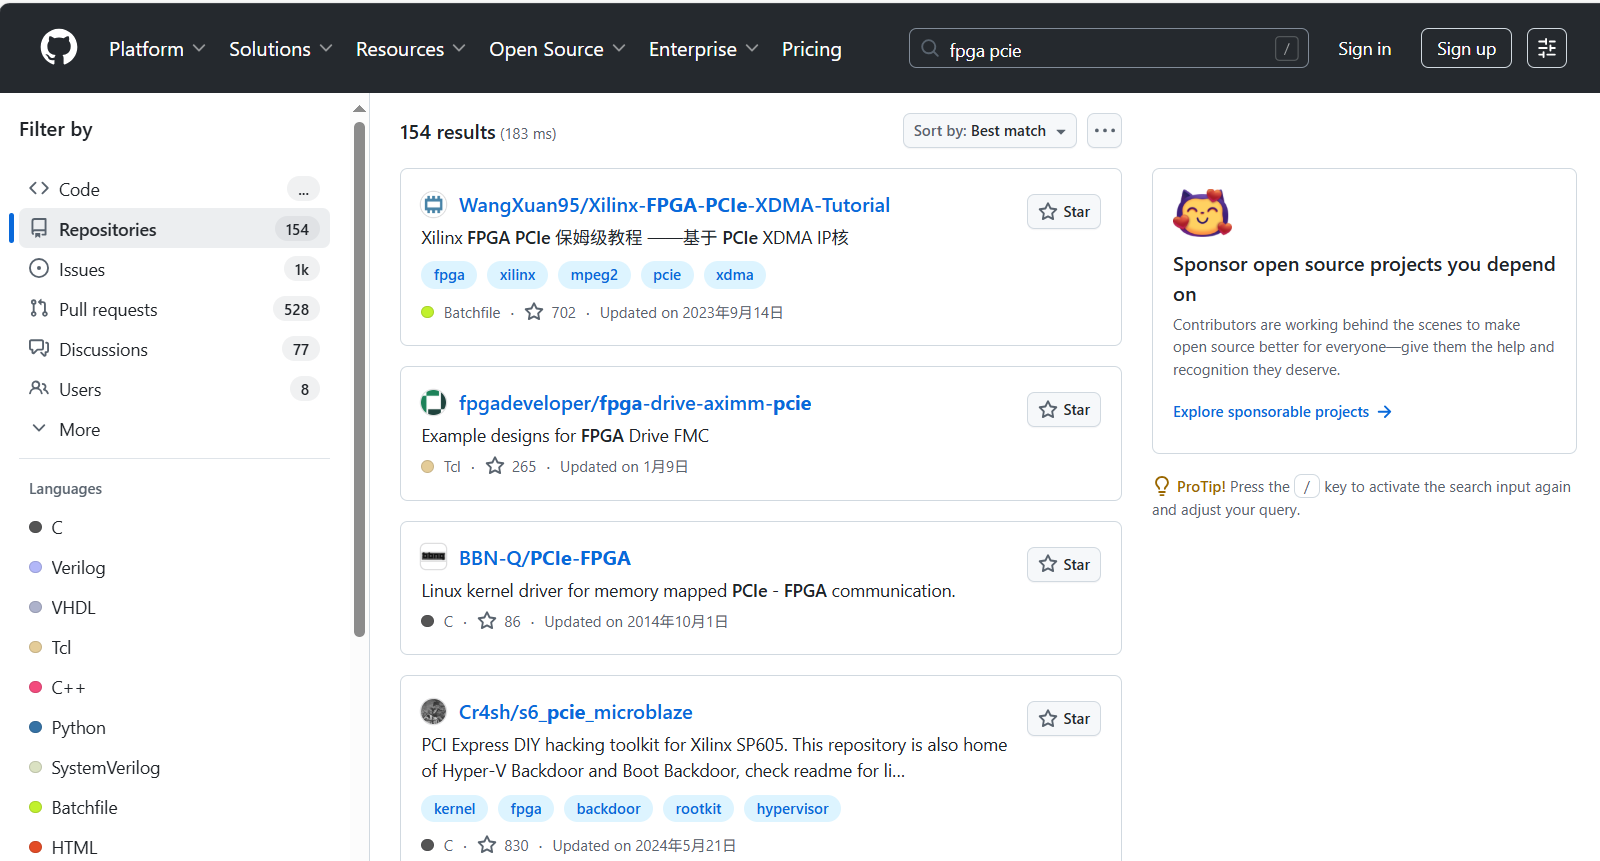The height and width of the screenshot is (861, 1600).
Task: Click the filter sidebar scrollbar thumb
Action: pyautogui.click(x=360, y=380)
